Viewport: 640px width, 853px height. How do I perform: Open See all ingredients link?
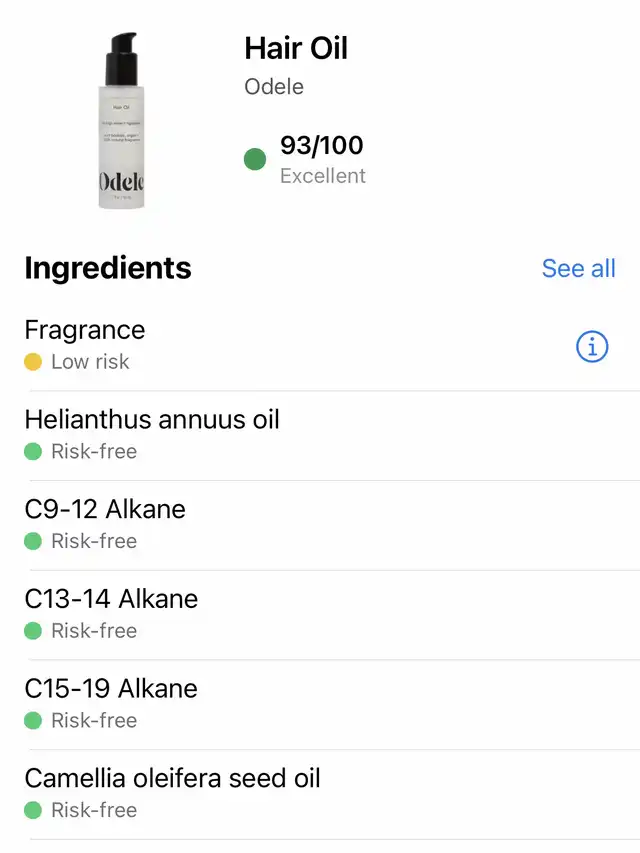(x=578, y=268)
